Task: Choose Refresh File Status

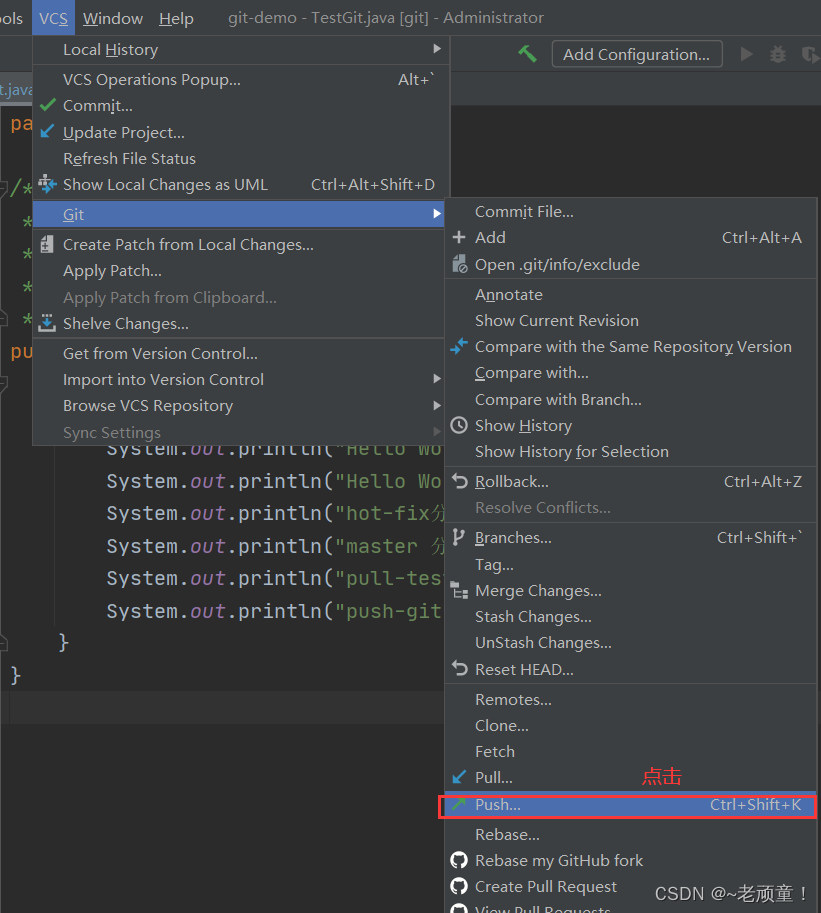Action: 241,158
